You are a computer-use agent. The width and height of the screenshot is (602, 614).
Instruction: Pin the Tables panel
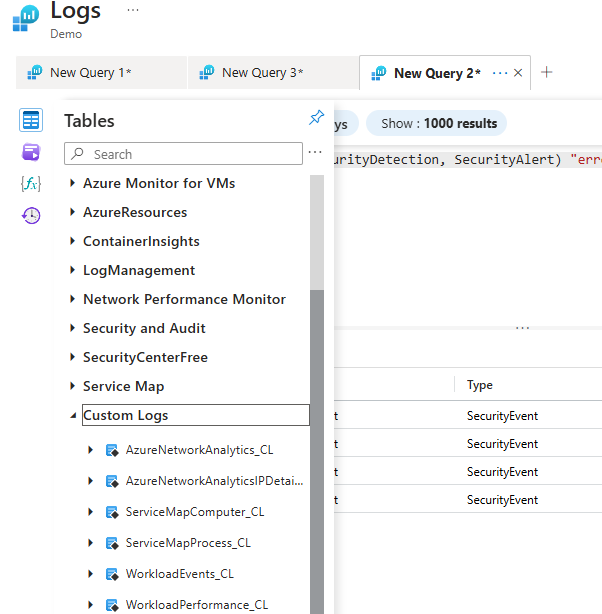[316, 117]
